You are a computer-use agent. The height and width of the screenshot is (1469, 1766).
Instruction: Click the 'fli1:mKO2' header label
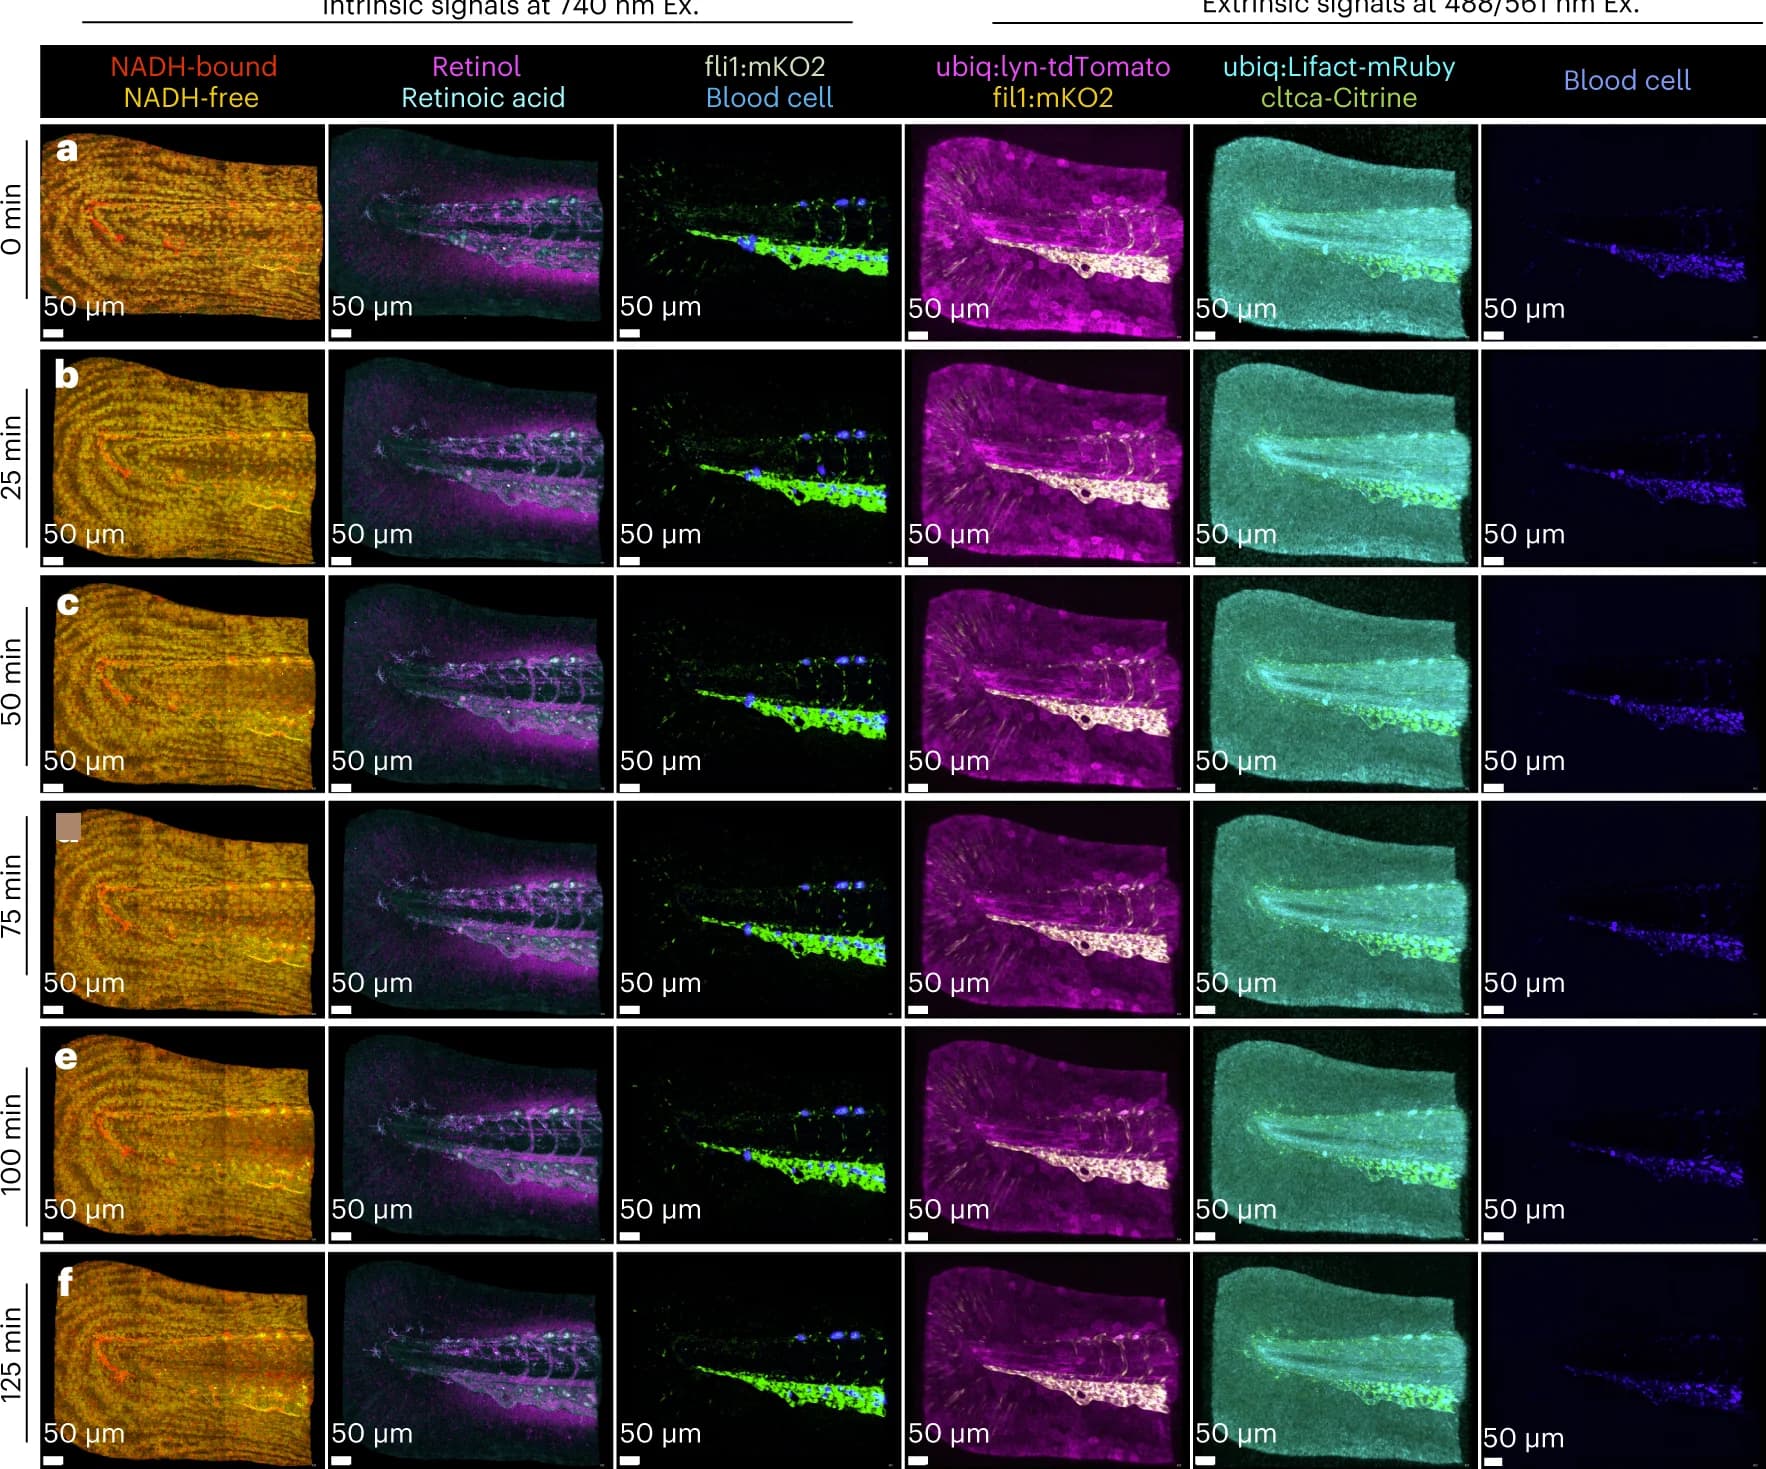765,66
